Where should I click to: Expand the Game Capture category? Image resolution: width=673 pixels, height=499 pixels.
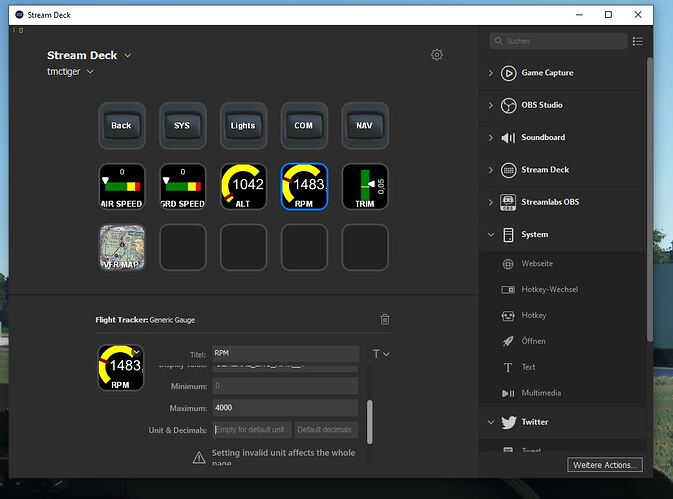491,73
